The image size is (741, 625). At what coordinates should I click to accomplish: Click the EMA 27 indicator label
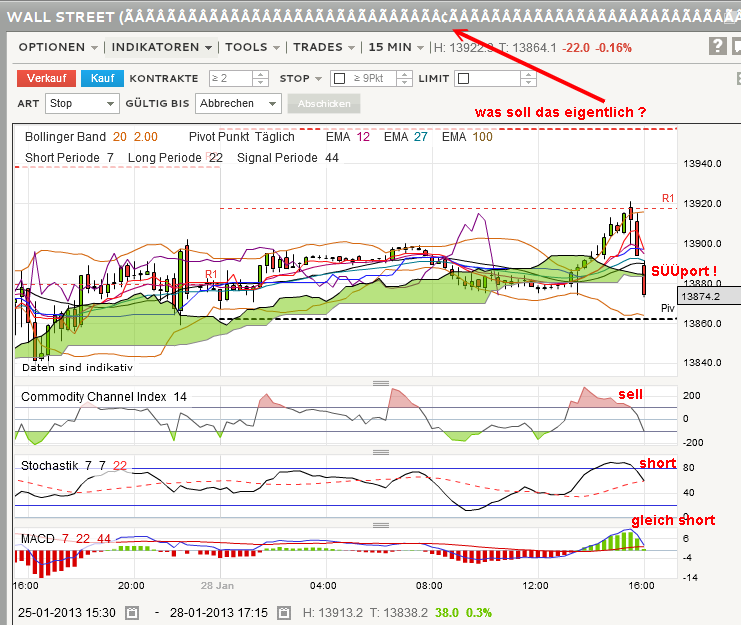[x=405, y=137]
